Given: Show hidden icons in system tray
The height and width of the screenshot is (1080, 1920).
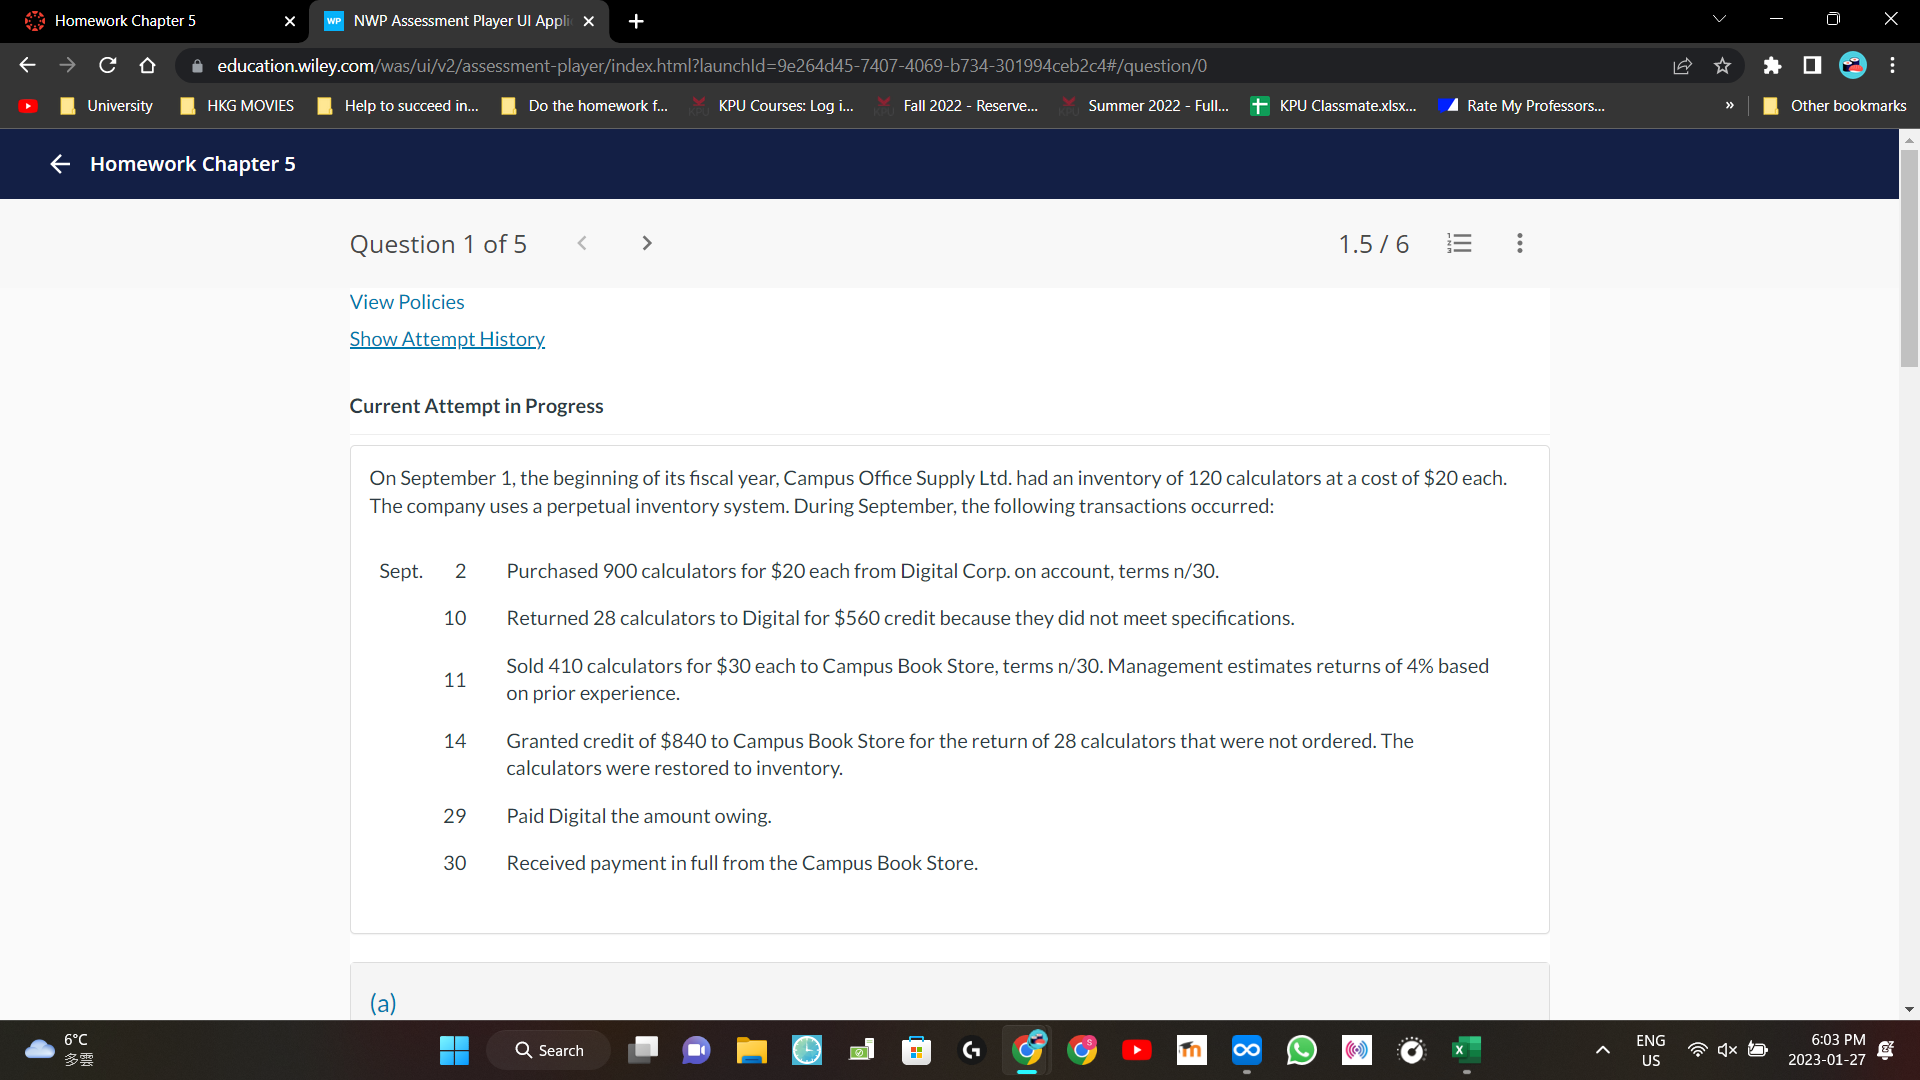Looking at the screenshot, I should tap(1602, 1050).
